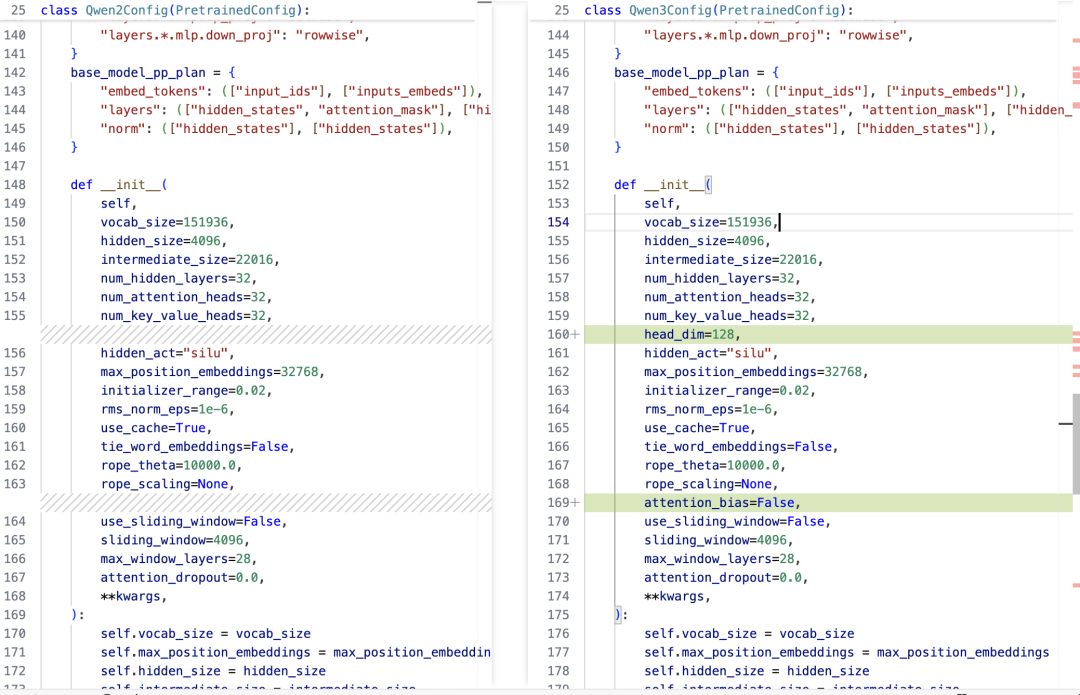
Task: Place cursor on def __init__ in right pane
Action: click(x=663, y=185)
